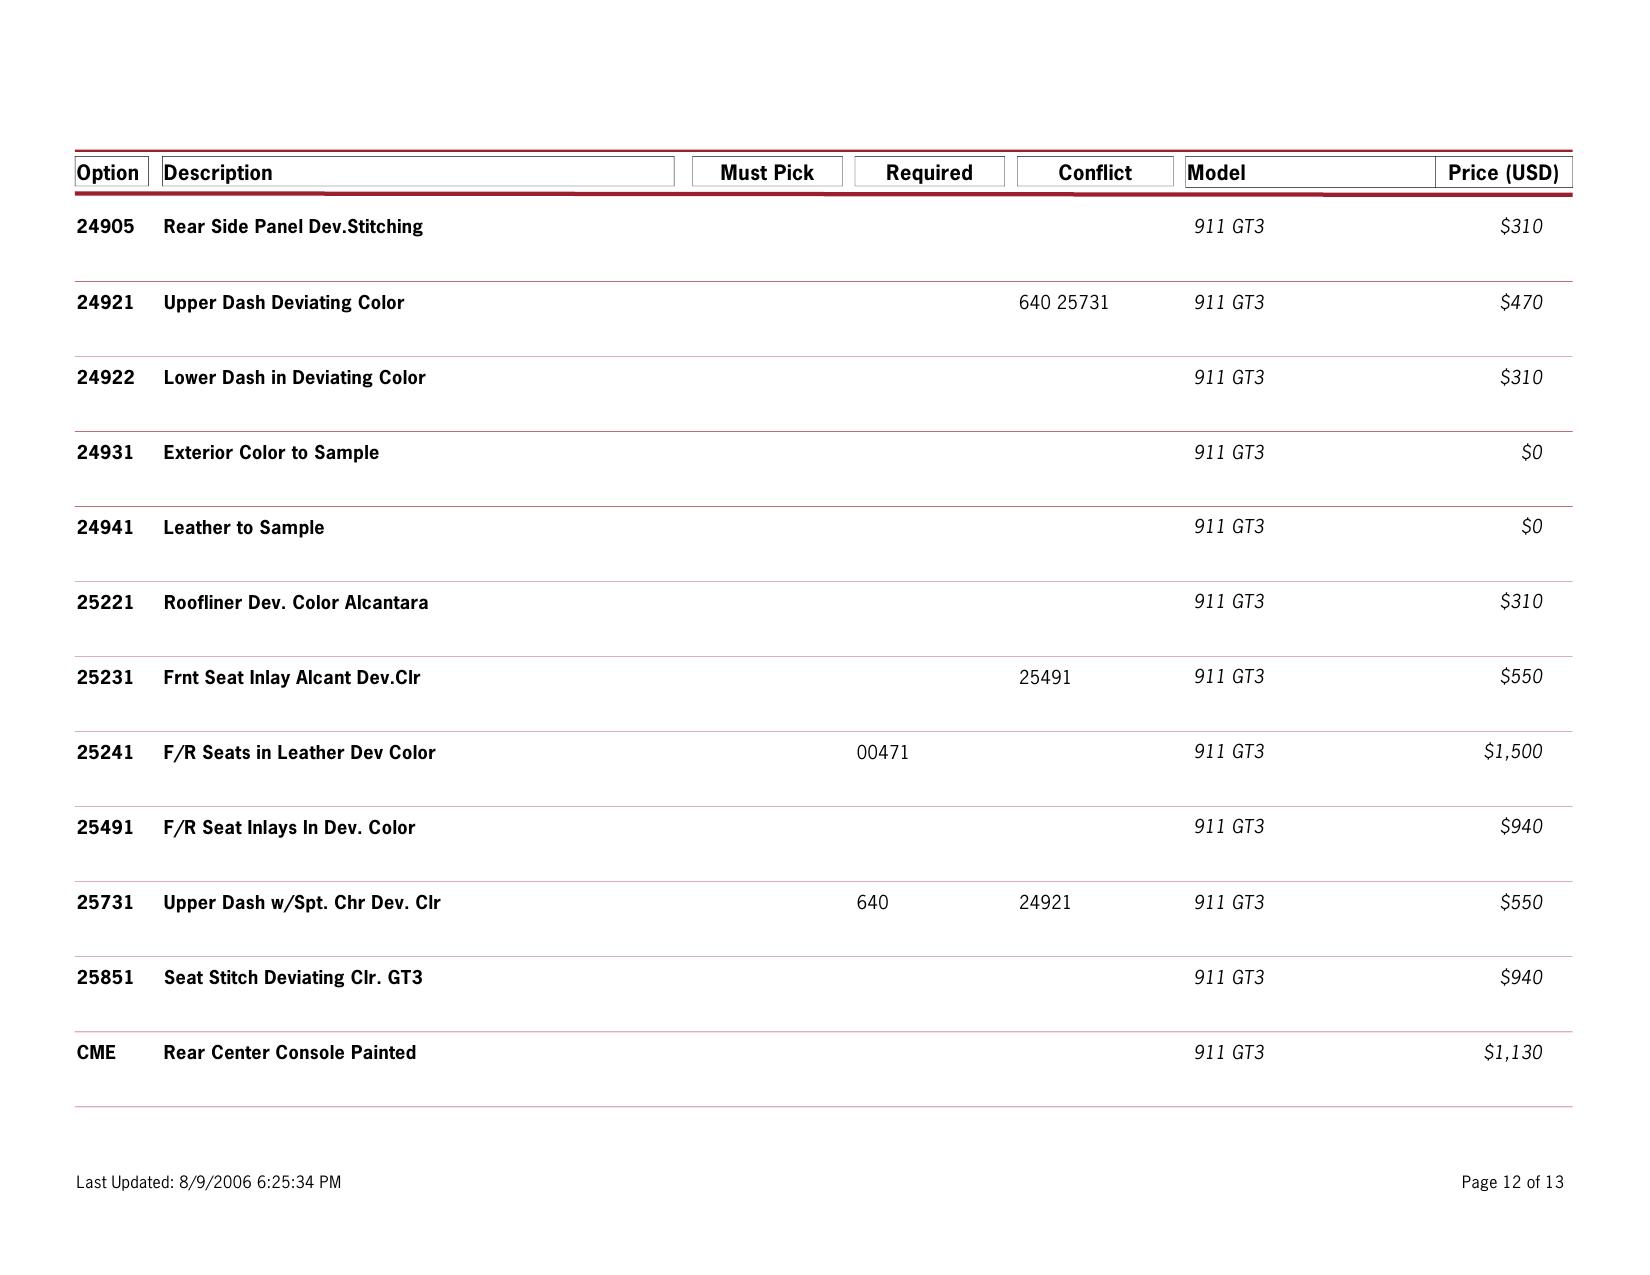Select option code 24905
This screenshot has height=1275, width=1650.
click(x=105, y=226)
